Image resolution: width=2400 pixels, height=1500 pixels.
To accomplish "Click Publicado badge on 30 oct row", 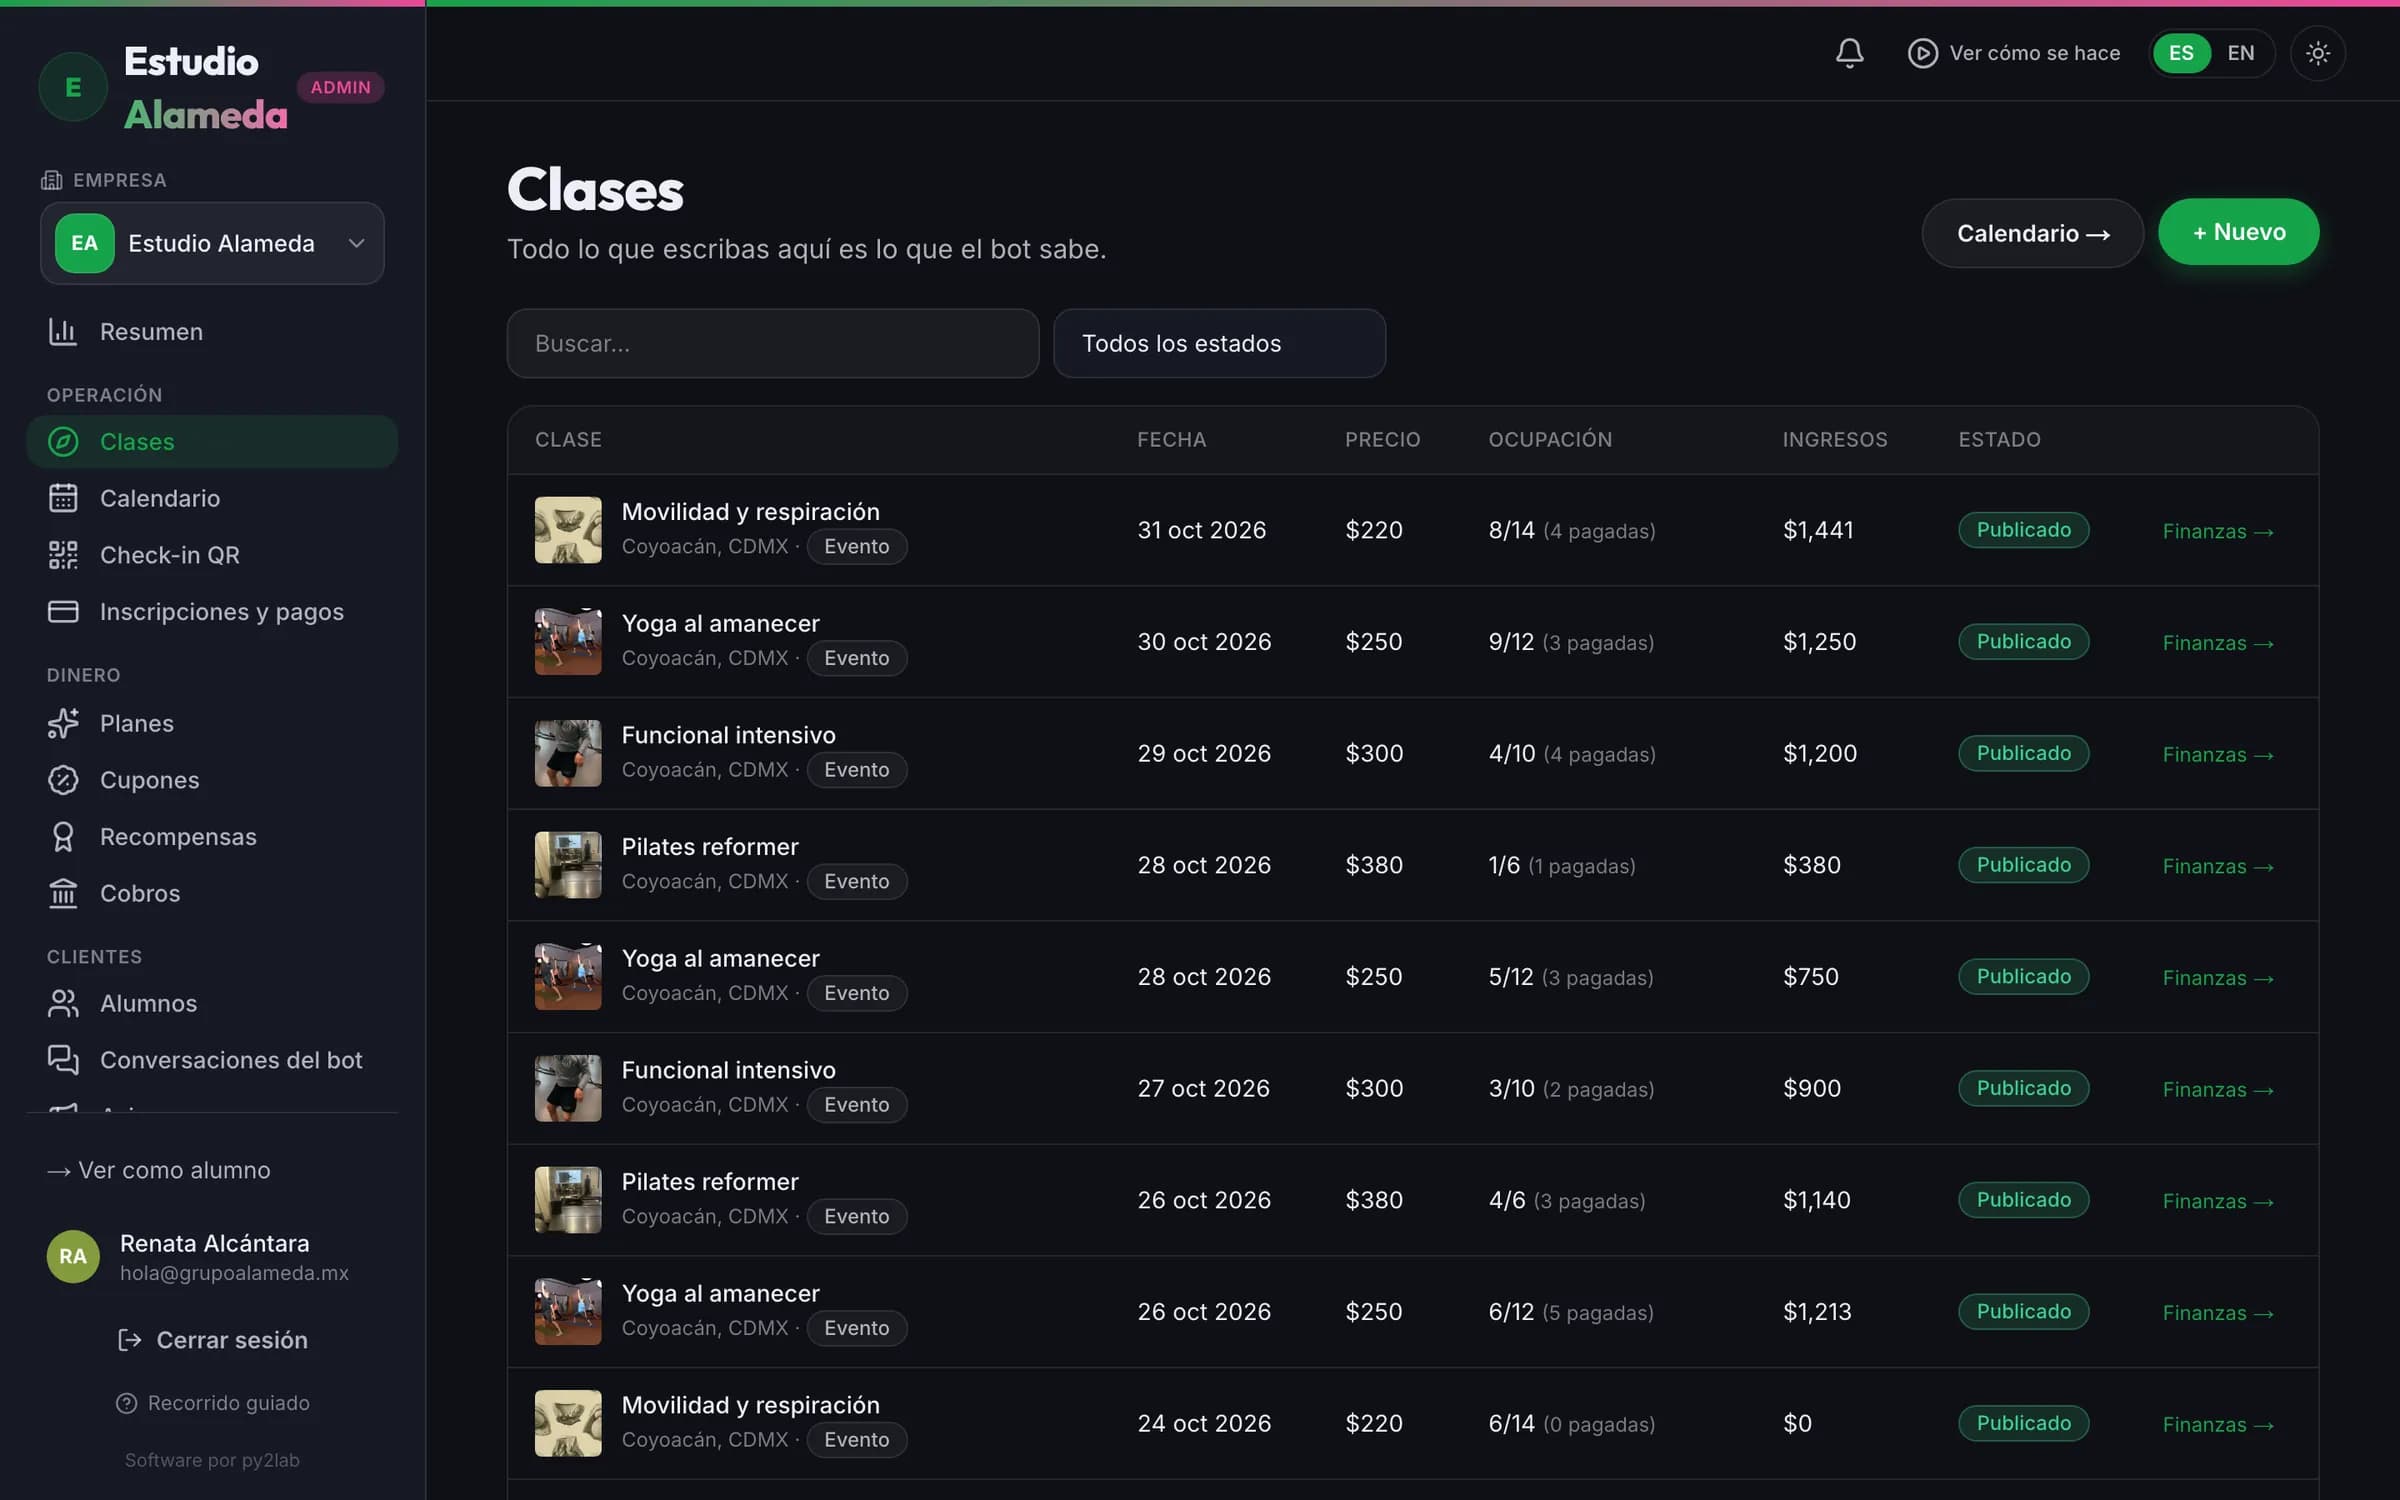I will (x=2023, y=642).
